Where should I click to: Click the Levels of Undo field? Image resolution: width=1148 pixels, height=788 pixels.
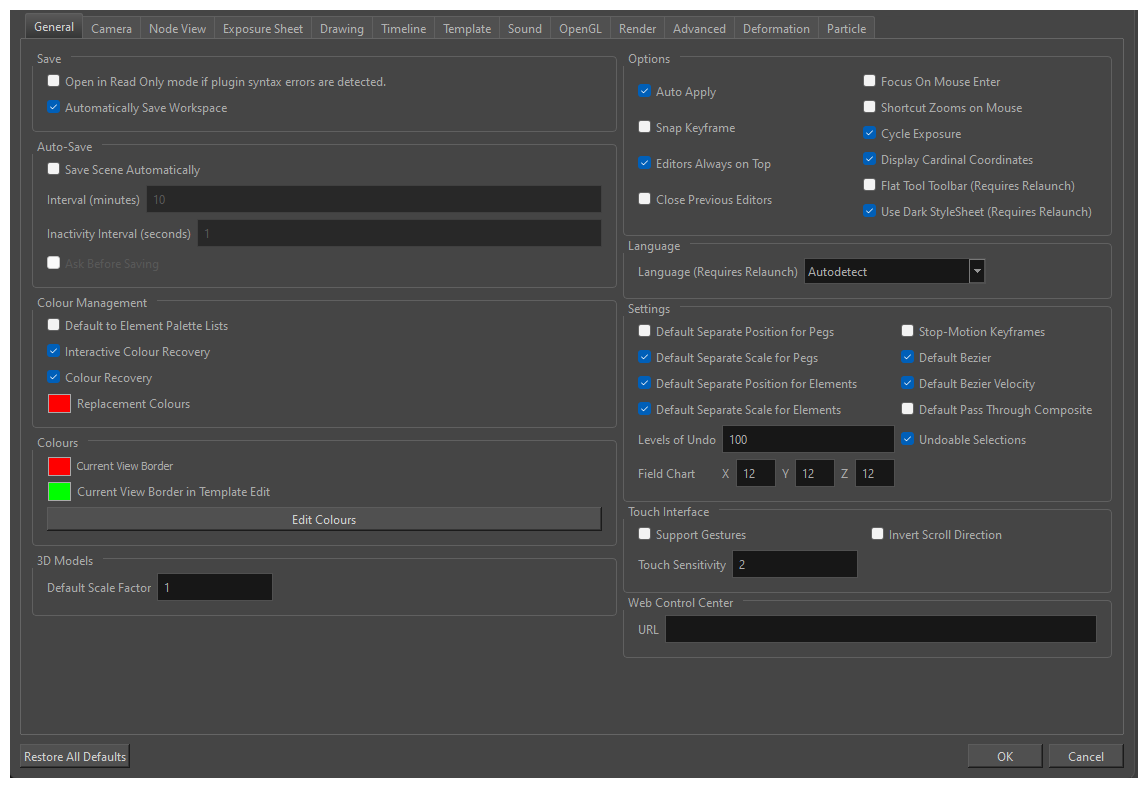pos(808,439)
